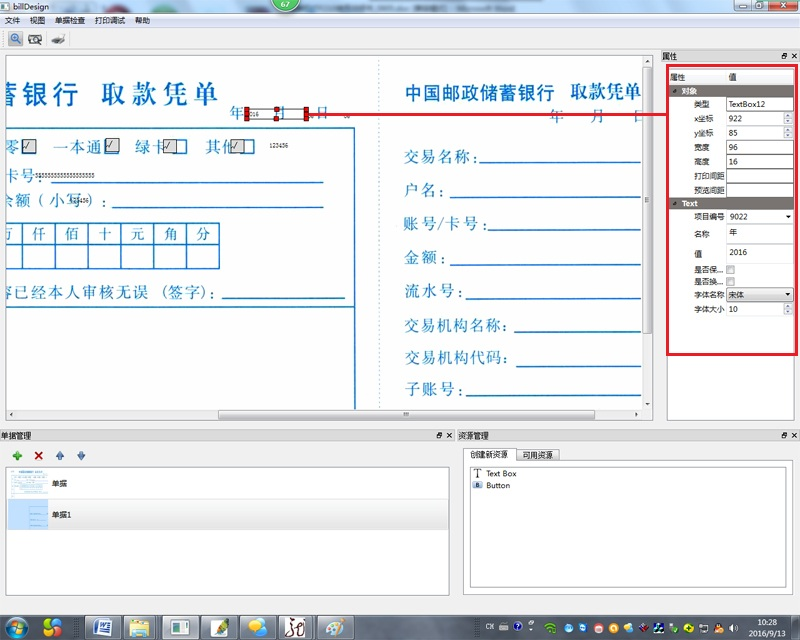Click the pencil notepad taskbar icon
Image resolution: width=800 pixels, height=640 pixels.
click(218, 627)
